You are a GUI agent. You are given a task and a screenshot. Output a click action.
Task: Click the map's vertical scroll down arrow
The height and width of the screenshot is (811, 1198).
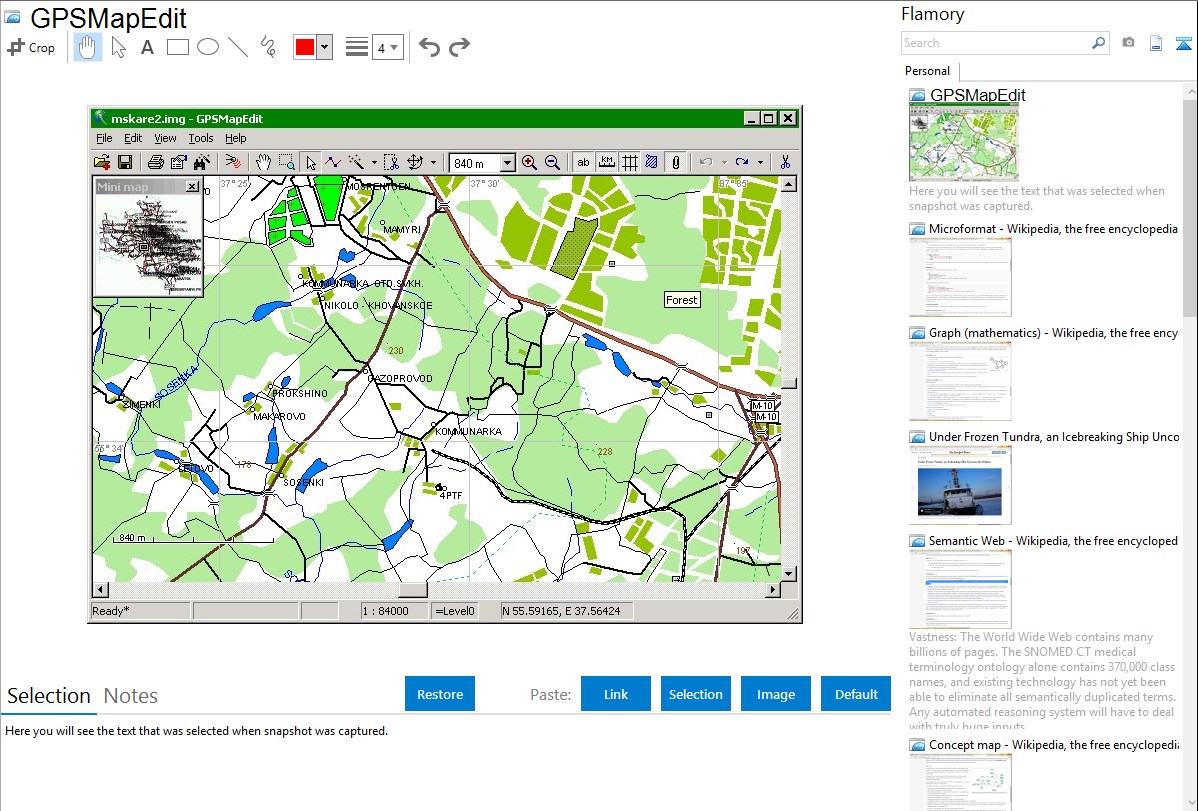pyautogui.click(x=788, y=573)
